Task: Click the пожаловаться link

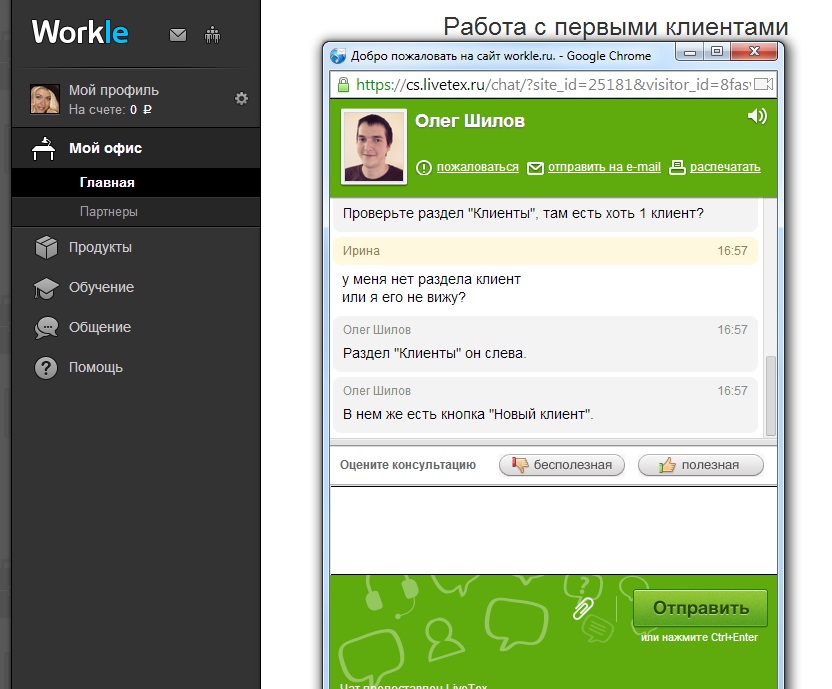Action: tap(478, 167)
